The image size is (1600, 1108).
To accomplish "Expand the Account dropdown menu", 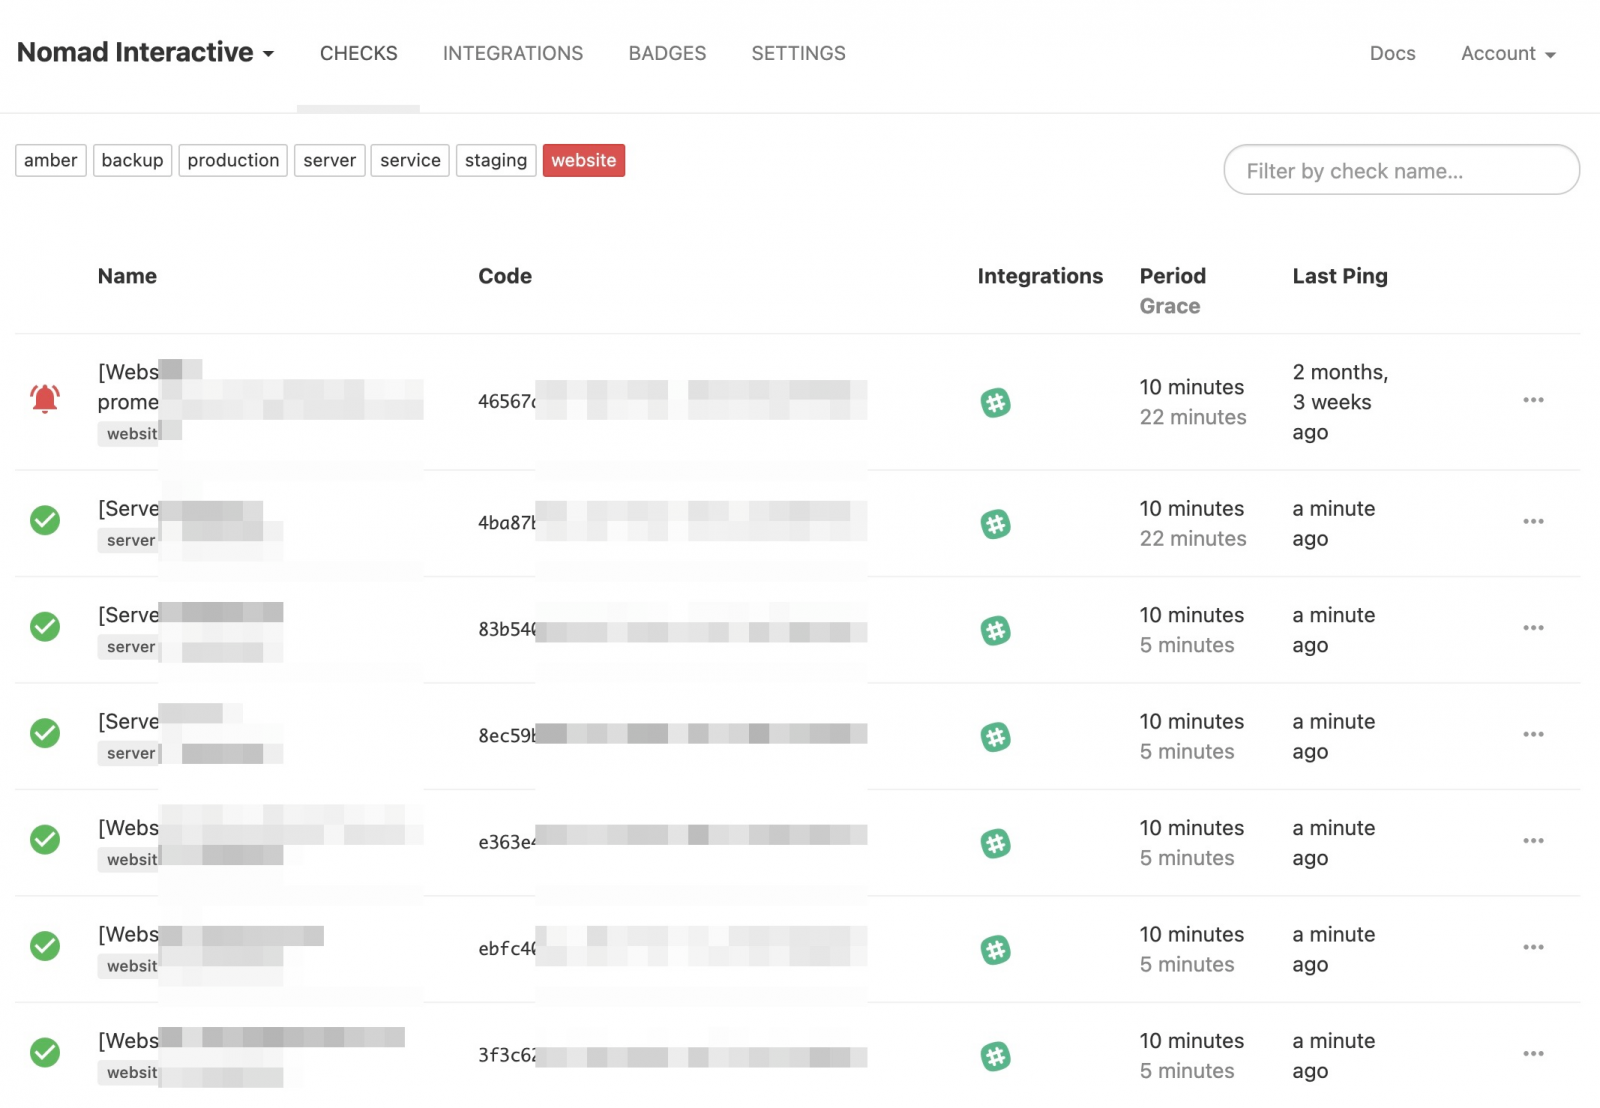I will point(1508,54).
